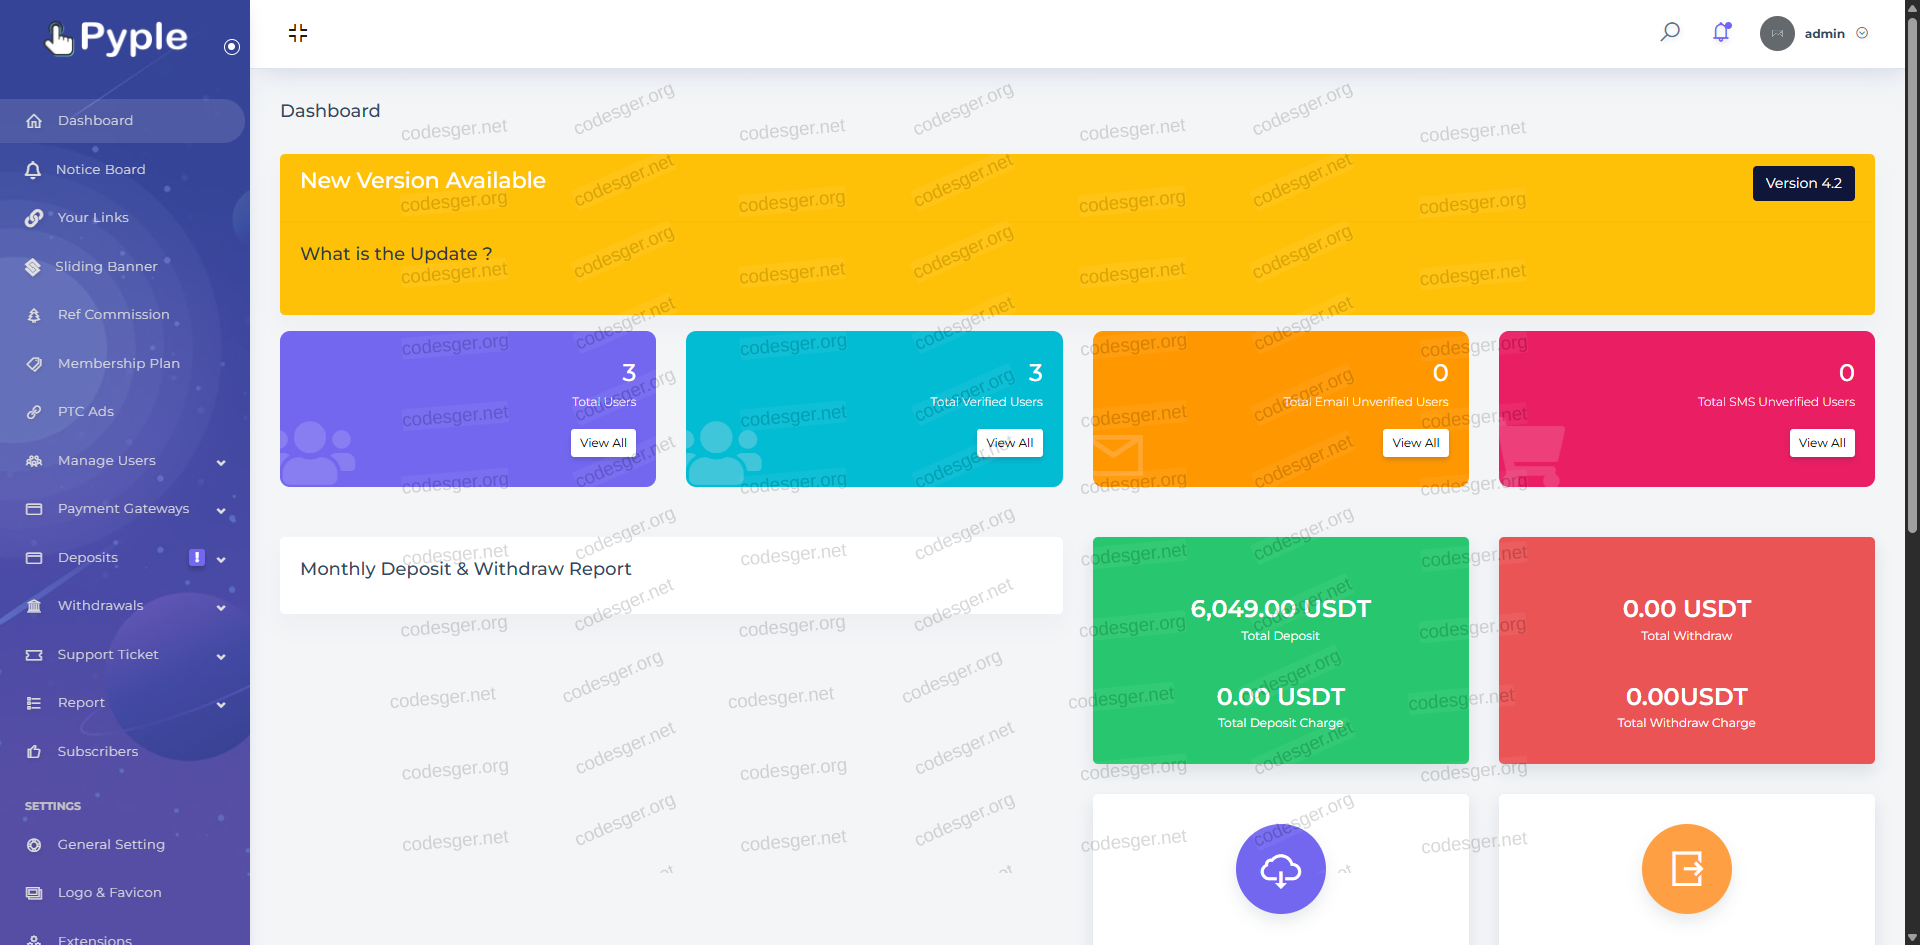
Task: Go to Membership Plan page
Action: tap(118, 364)
